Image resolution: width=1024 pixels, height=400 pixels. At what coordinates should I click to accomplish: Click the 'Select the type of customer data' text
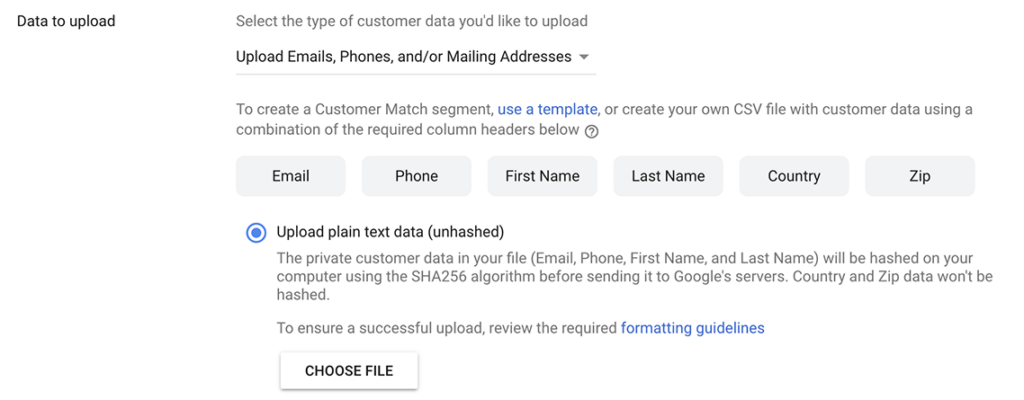pyautogui.click(x=412, y=21)
